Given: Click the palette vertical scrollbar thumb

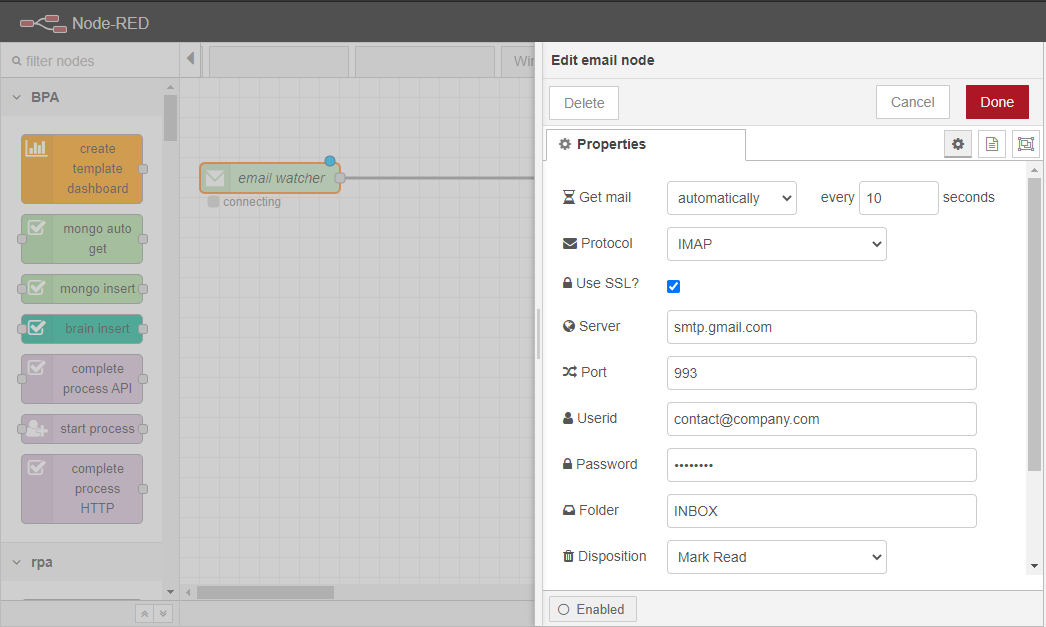Looking at the screenshot, I should (x=170, y=117).
